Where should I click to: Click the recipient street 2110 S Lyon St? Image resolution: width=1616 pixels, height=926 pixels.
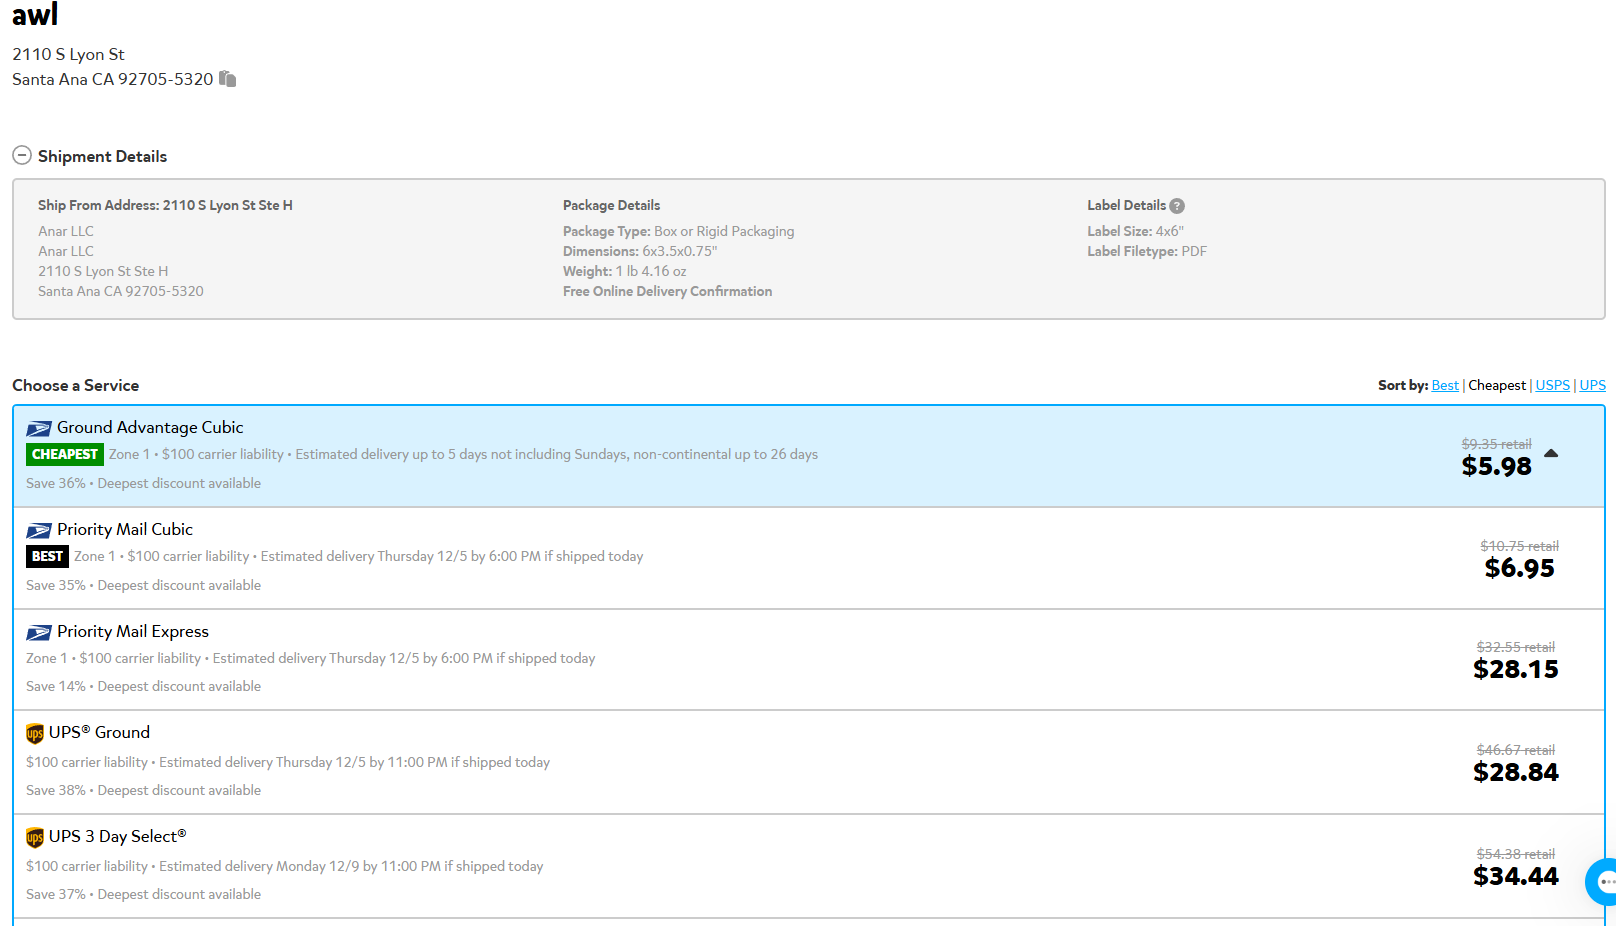coord(68,54)
